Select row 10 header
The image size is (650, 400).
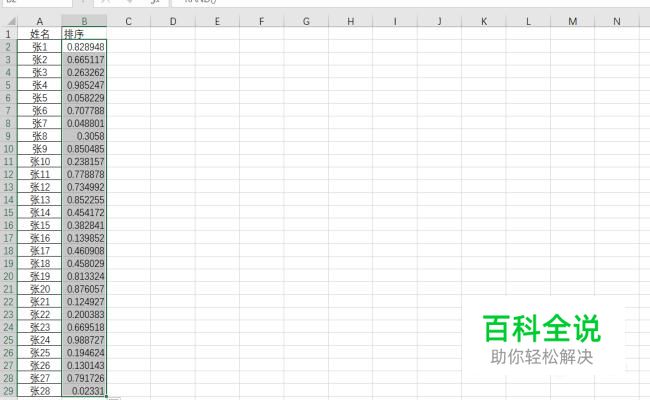click(8, 149)
